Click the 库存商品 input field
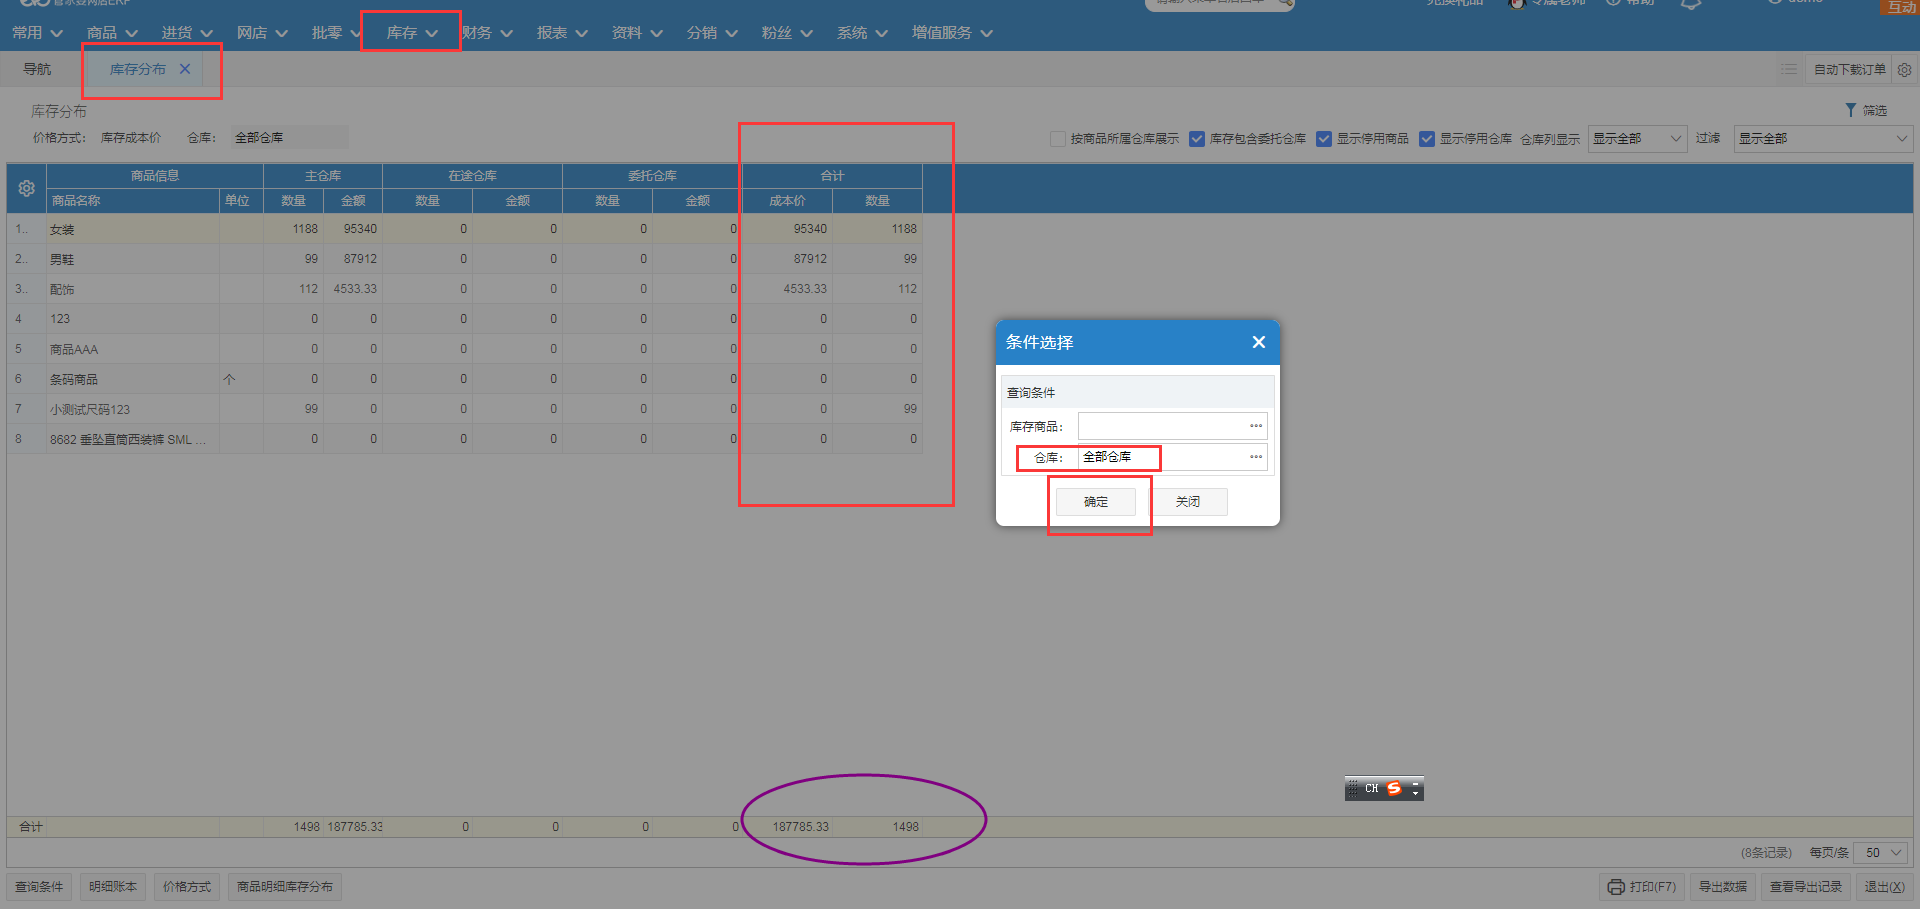Viewport: 1920px width, 909px height. pyautogui.click(x=1160, y=426)
